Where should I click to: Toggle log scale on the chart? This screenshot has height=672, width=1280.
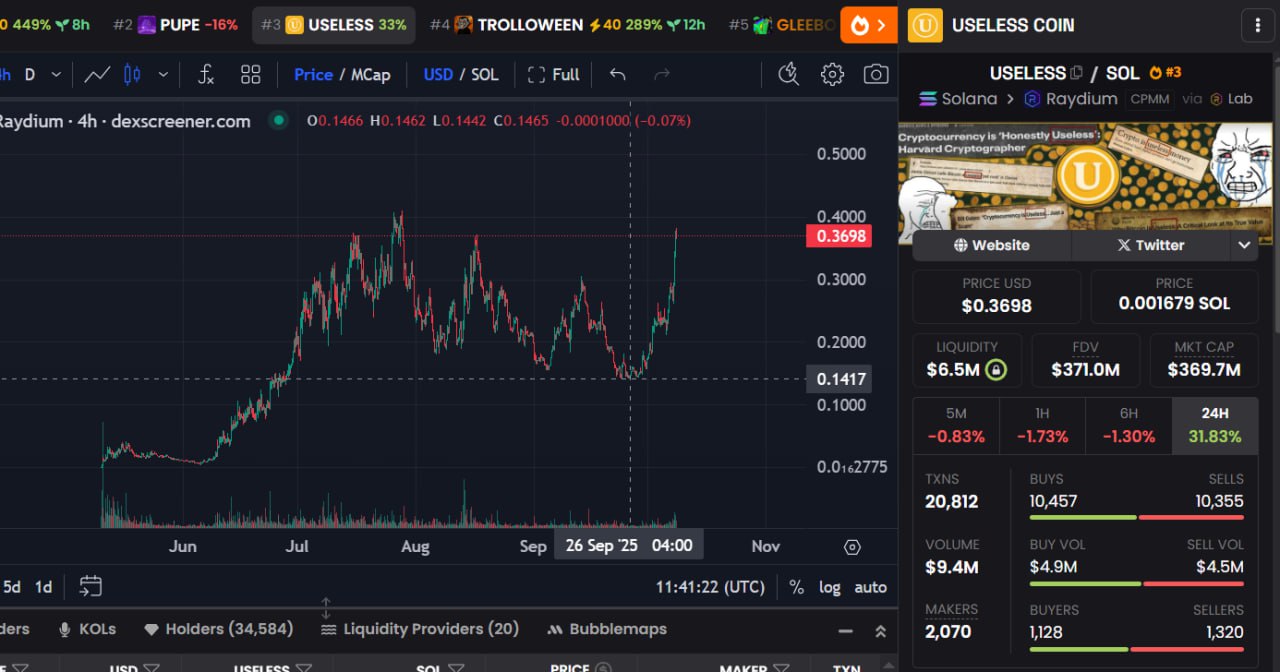pyautogui.click(x=829, y=587)
